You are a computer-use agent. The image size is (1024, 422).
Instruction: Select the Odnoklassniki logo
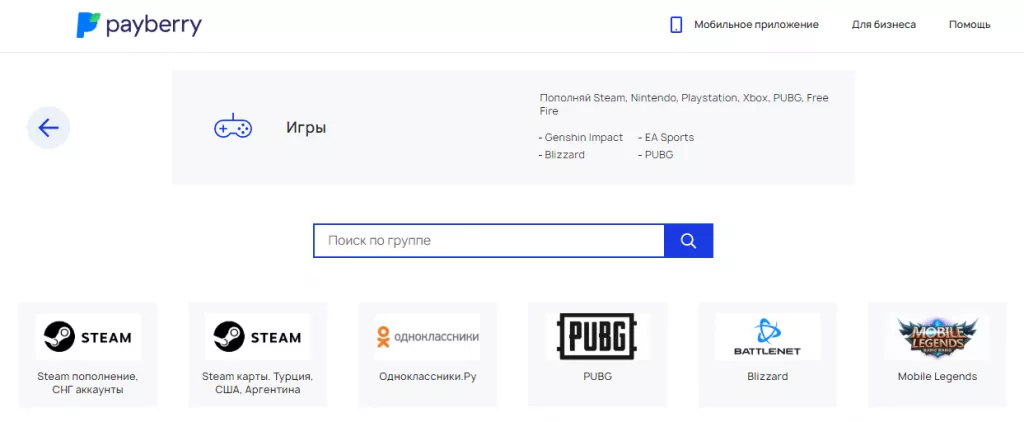427,337
